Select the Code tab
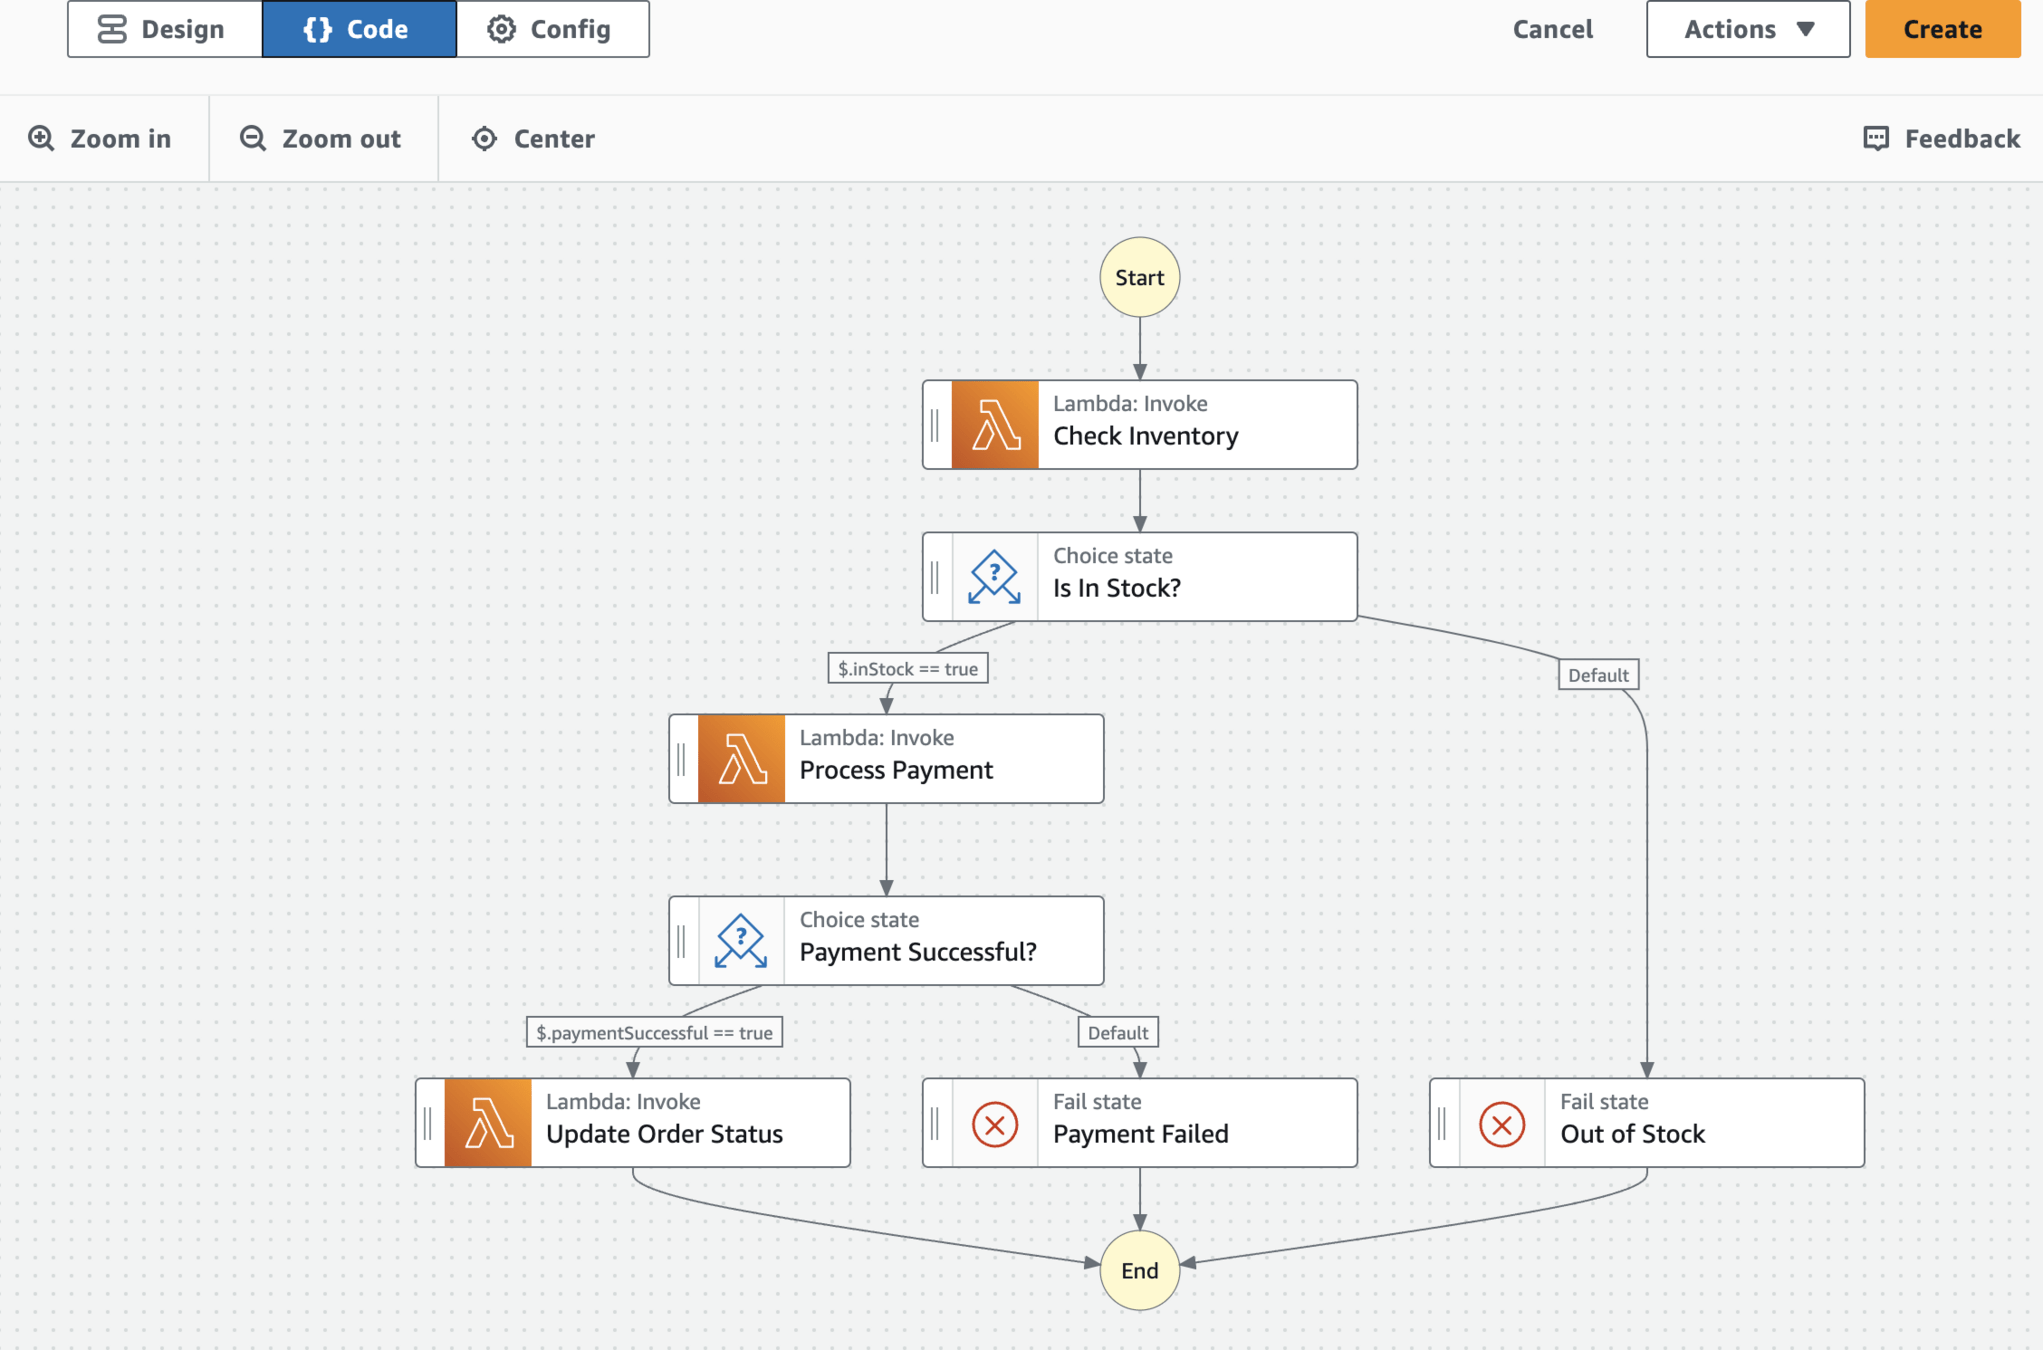The width and height of the screenshot is (2043, 1350). pyautogui.click(x=358, y=29)
